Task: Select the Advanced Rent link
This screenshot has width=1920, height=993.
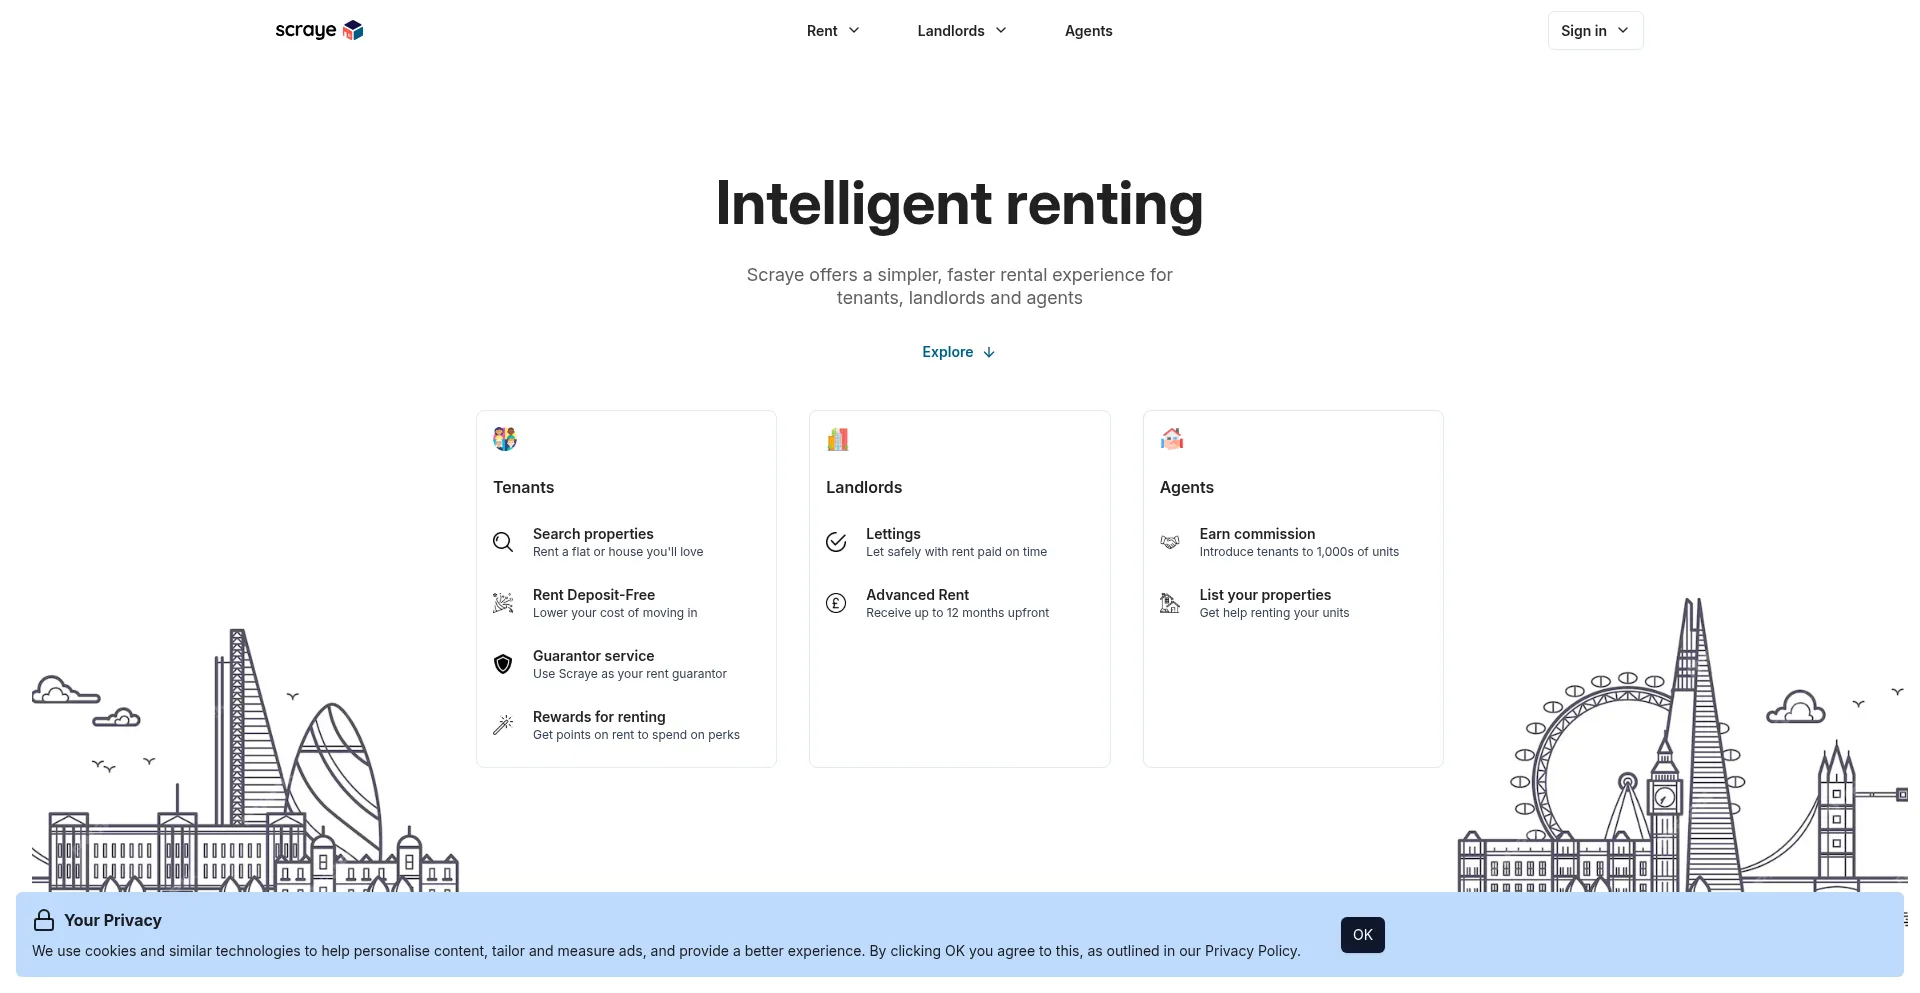Action: pyautogui.click(x=917, y=595)
